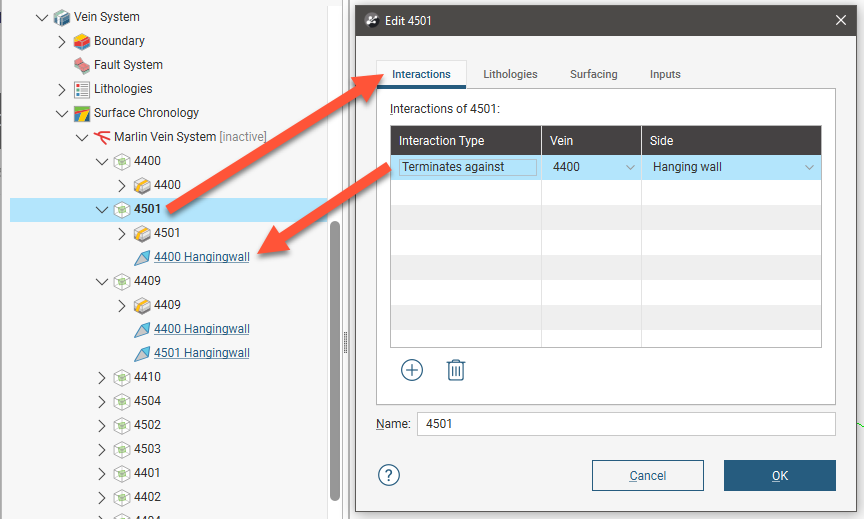The width and height of the screenshot is (864, 519).
Task: Expand the 4410 vein node
Action: [101, 377]
